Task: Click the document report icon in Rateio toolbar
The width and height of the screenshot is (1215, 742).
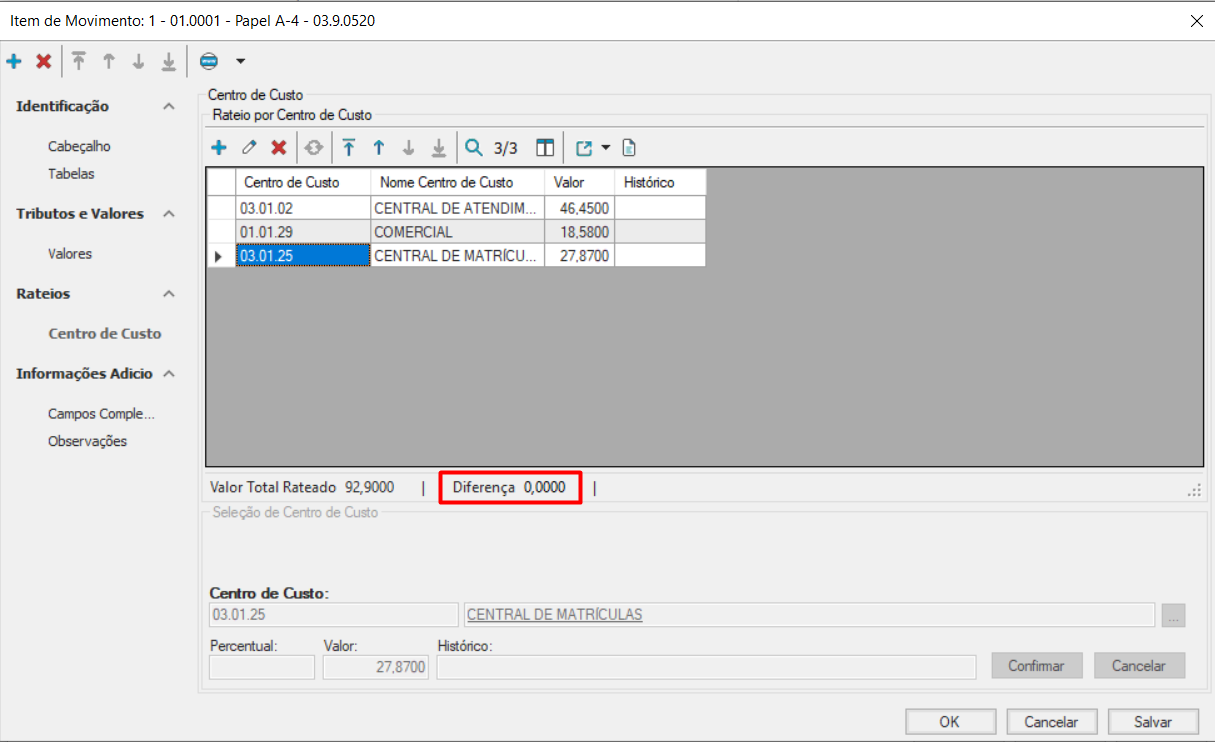Action: click(x=629, y=148)
